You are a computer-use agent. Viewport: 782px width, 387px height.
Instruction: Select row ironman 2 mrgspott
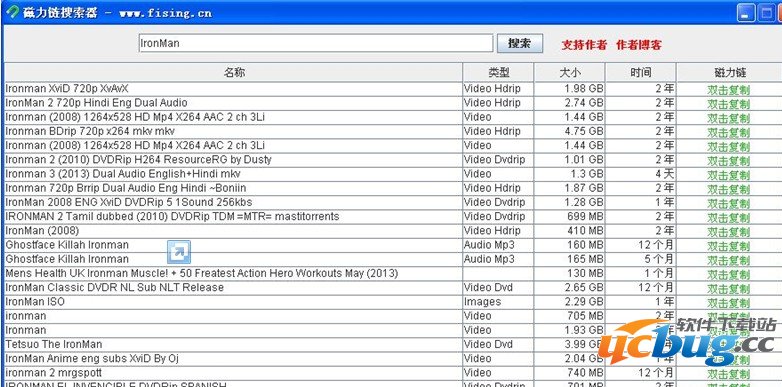(393, 373)
